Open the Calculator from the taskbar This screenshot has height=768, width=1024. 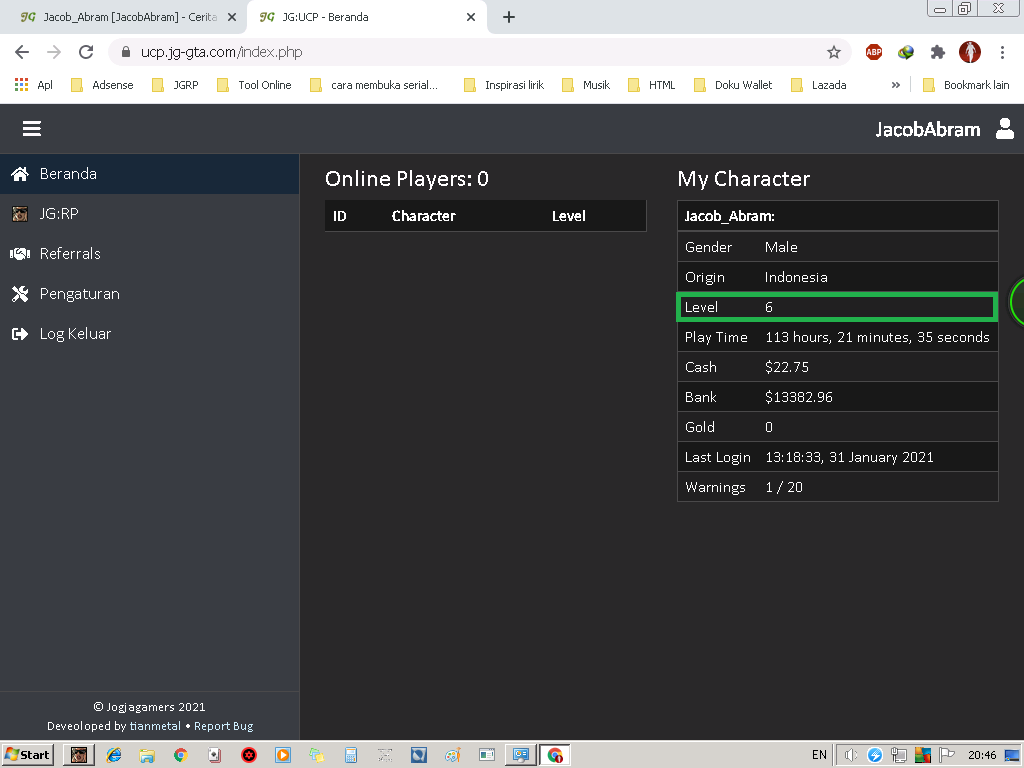351,755
